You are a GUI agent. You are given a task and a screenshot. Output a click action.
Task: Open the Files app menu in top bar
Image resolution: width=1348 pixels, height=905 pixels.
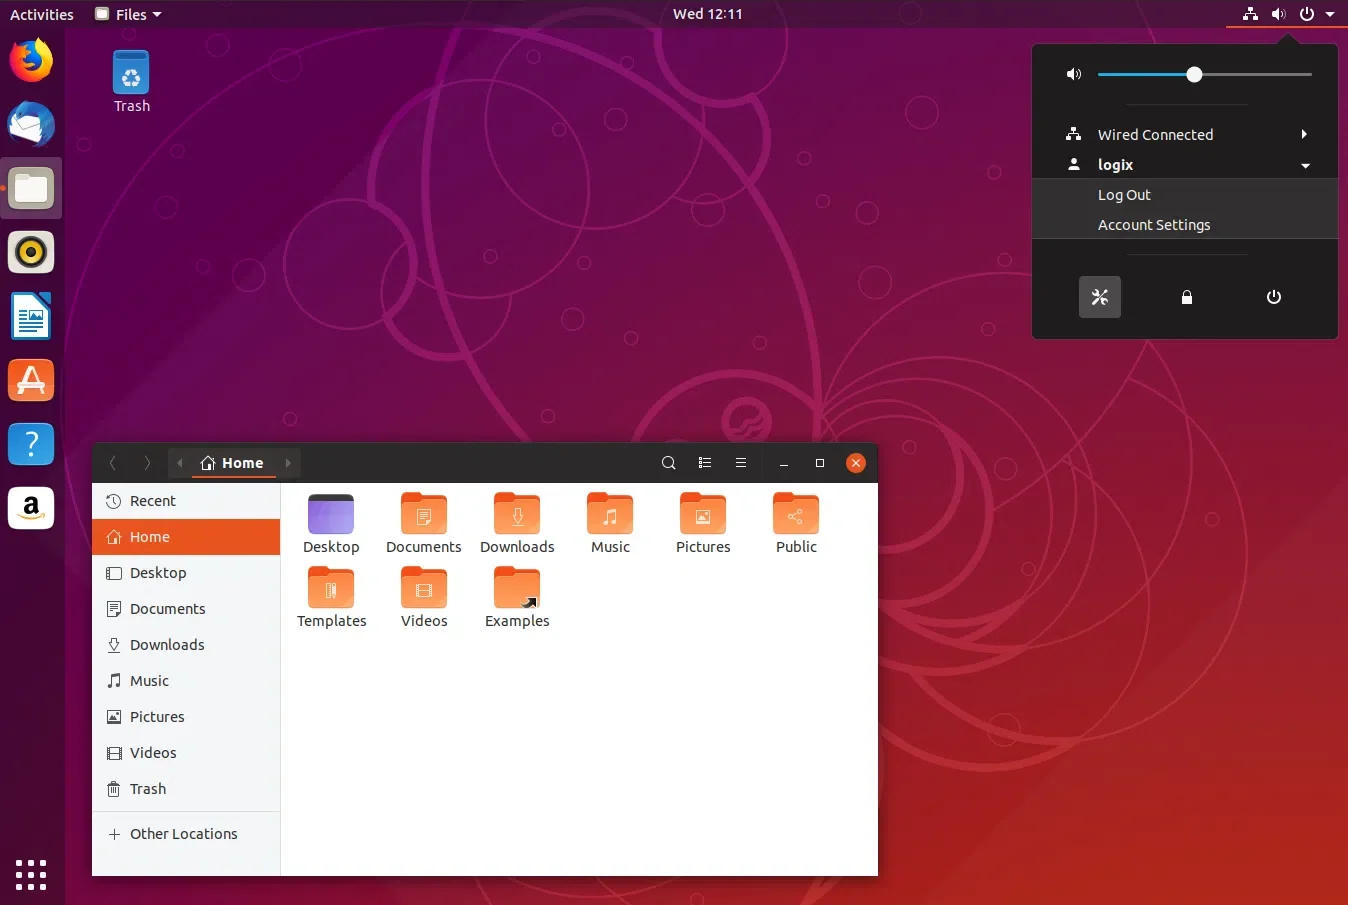pos(128,14)
